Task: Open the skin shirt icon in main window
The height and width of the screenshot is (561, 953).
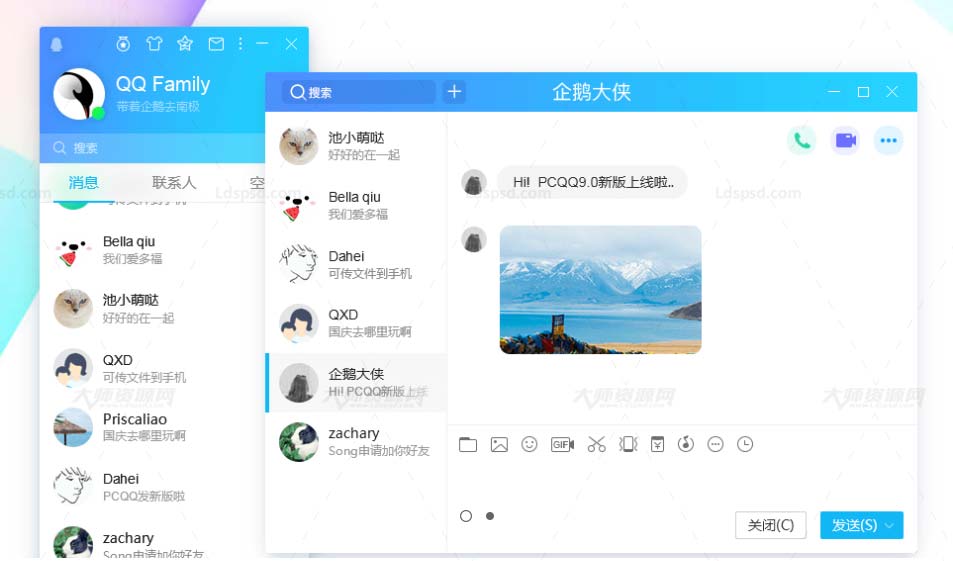Action: pos(154,44)
